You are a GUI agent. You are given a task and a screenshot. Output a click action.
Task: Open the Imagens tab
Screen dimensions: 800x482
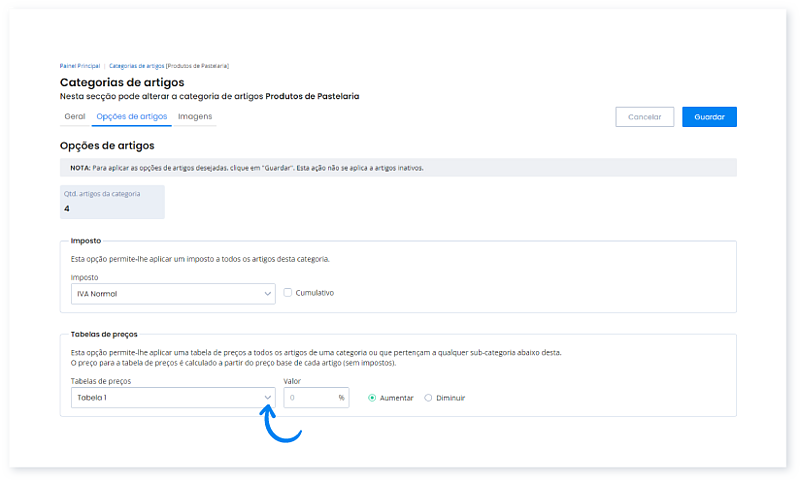coord(195,116)
